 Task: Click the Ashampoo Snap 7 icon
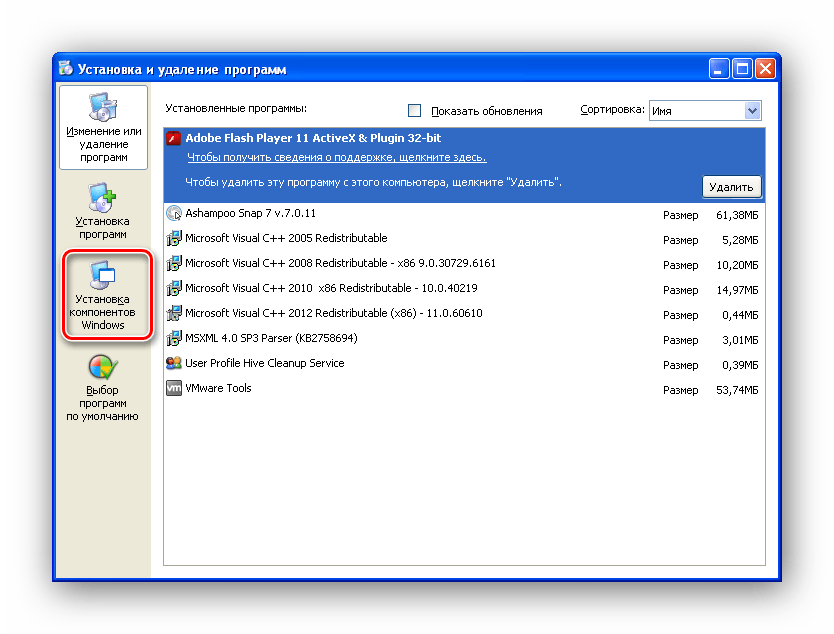click(174, 214)
